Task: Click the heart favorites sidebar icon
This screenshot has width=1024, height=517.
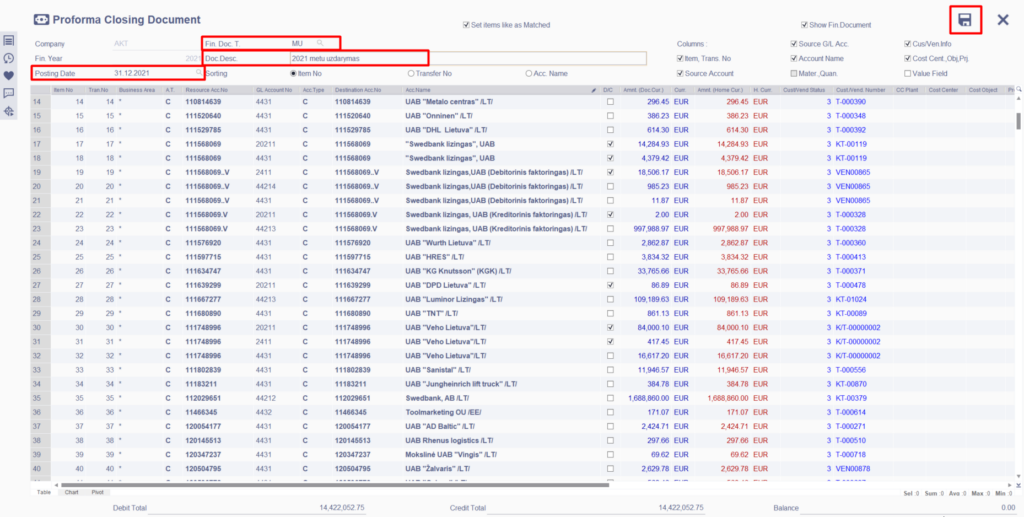Action: tap(9, 76)
